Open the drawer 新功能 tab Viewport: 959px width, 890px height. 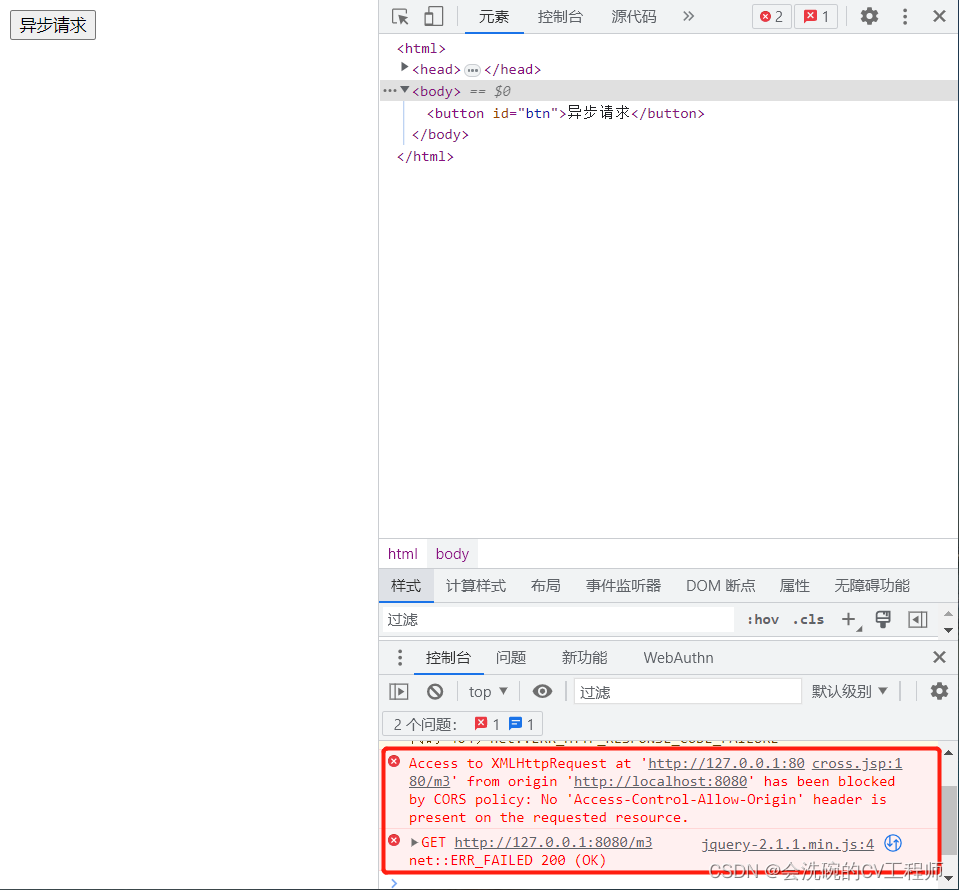click(x=584, y=658)
